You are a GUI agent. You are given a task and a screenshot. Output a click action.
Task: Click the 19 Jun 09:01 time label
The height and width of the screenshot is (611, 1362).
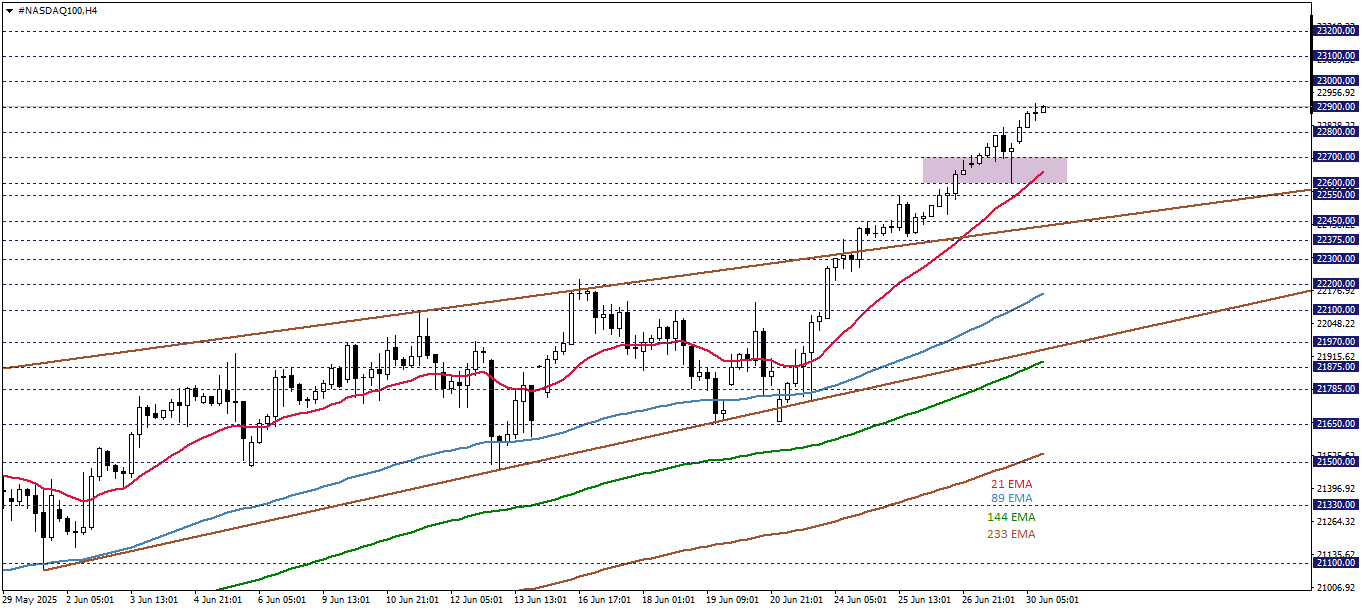733,600
